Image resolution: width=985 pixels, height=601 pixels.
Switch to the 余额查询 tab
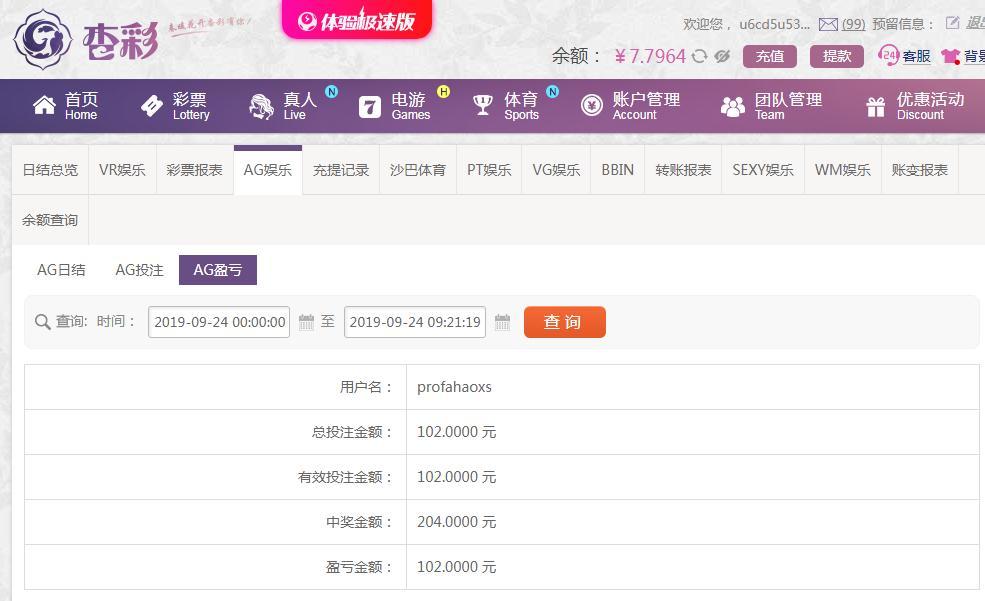pos(50,220)
